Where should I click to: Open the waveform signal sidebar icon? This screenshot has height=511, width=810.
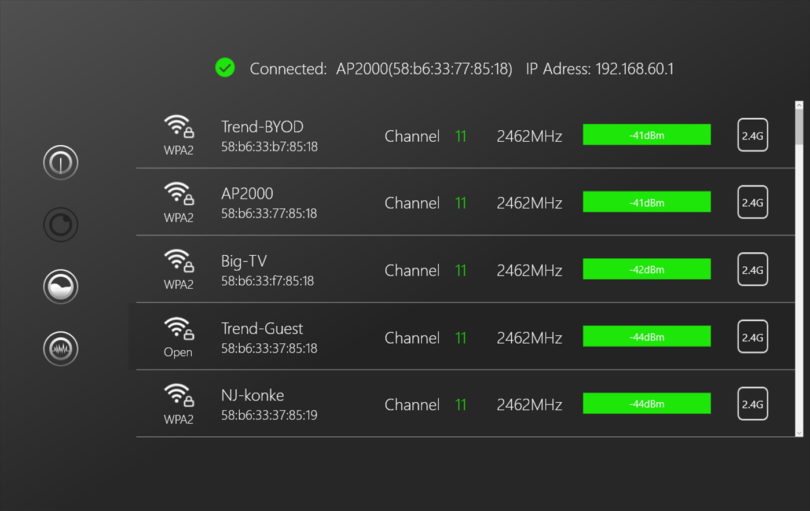click(x=61, y=348)
